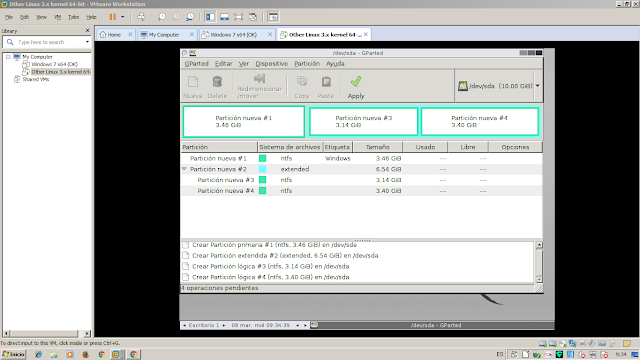Open the GParted window menu icon in title bar
Viewport: 640px width, 360px height.
click(193, 53)
